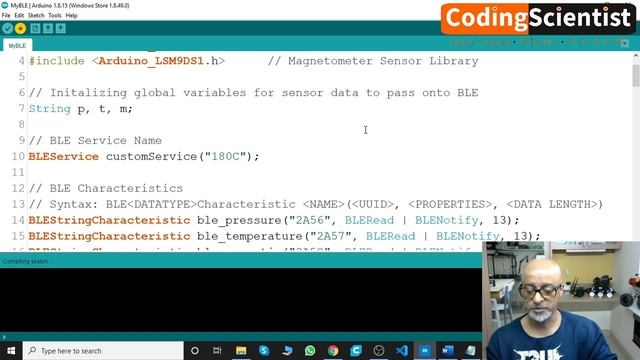
Task: Open the tab options dropdown arrow
Action: tap(624, 43)
